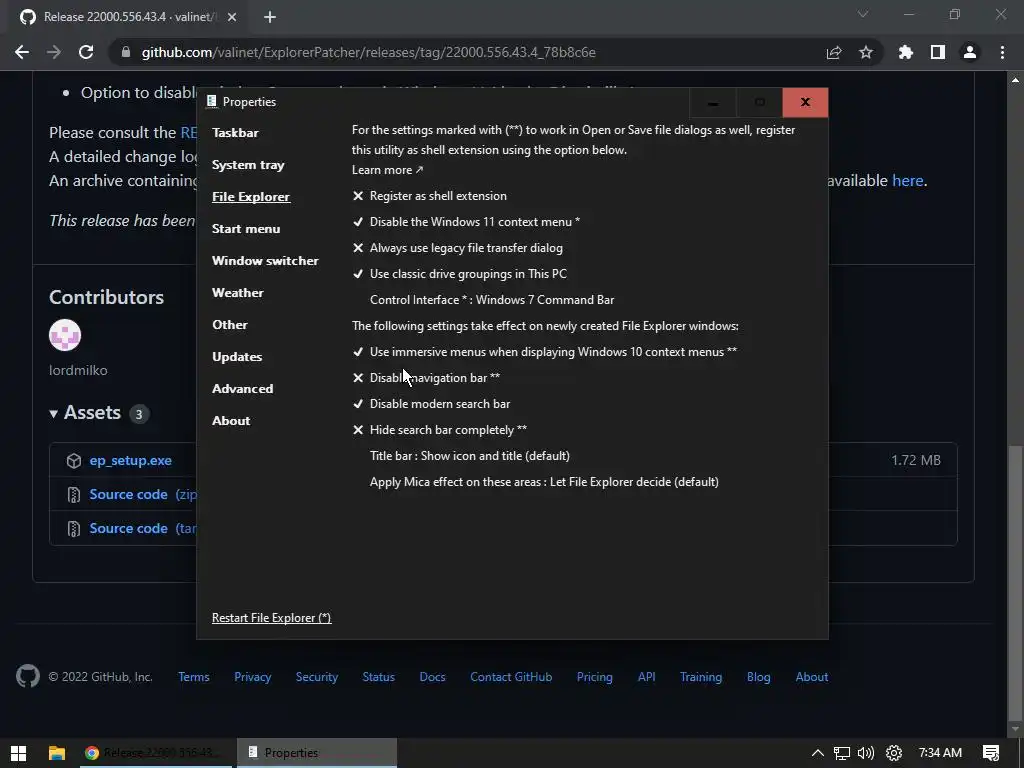Open the Taskbar section in Properties
Screen dimensions: 1024x768
[x=235, y=133]
